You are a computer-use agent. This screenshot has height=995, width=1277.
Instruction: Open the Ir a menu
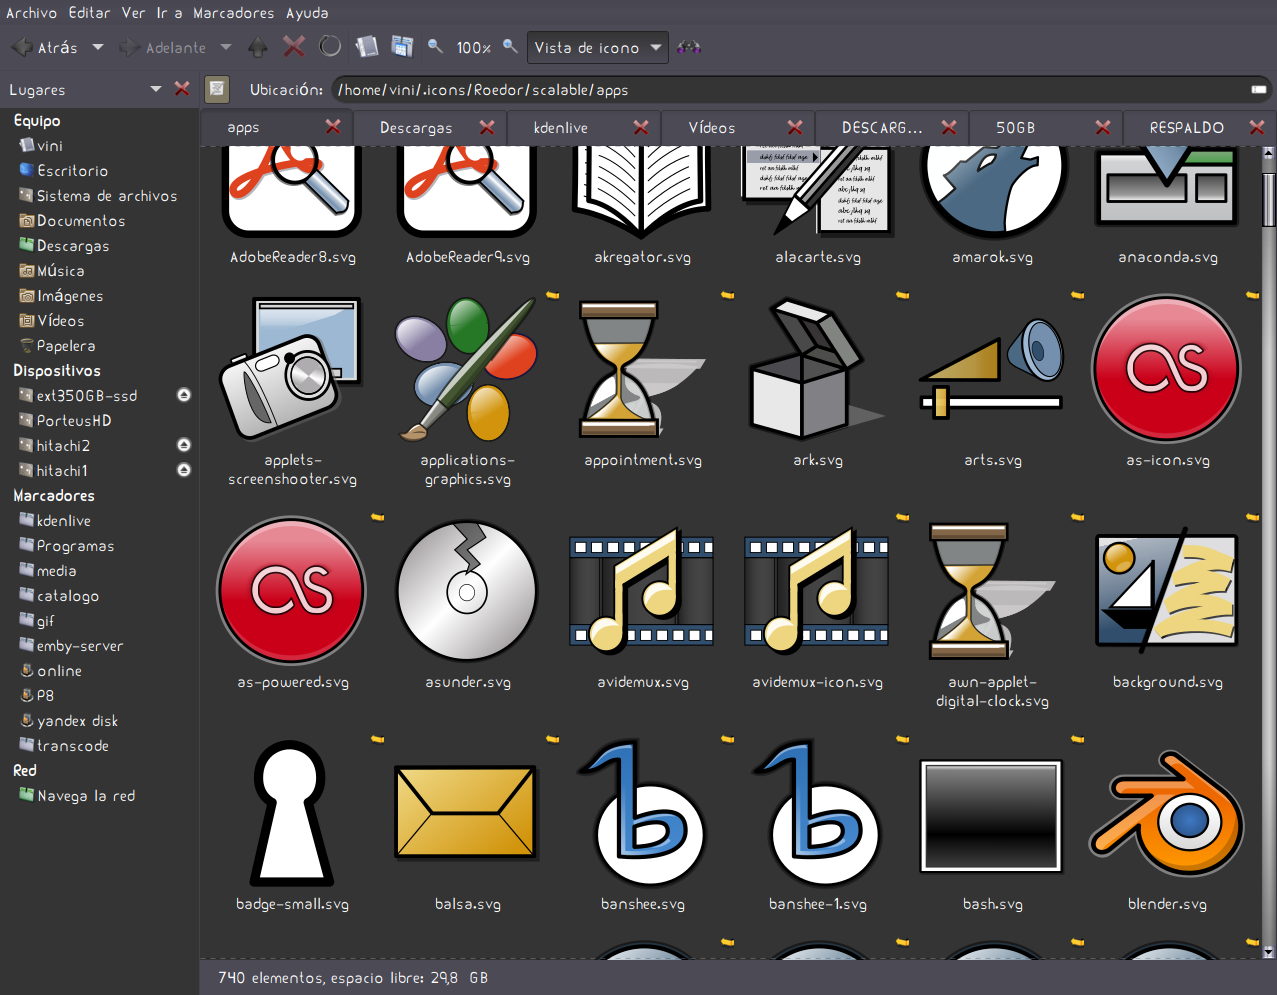(x=169, y=13)
